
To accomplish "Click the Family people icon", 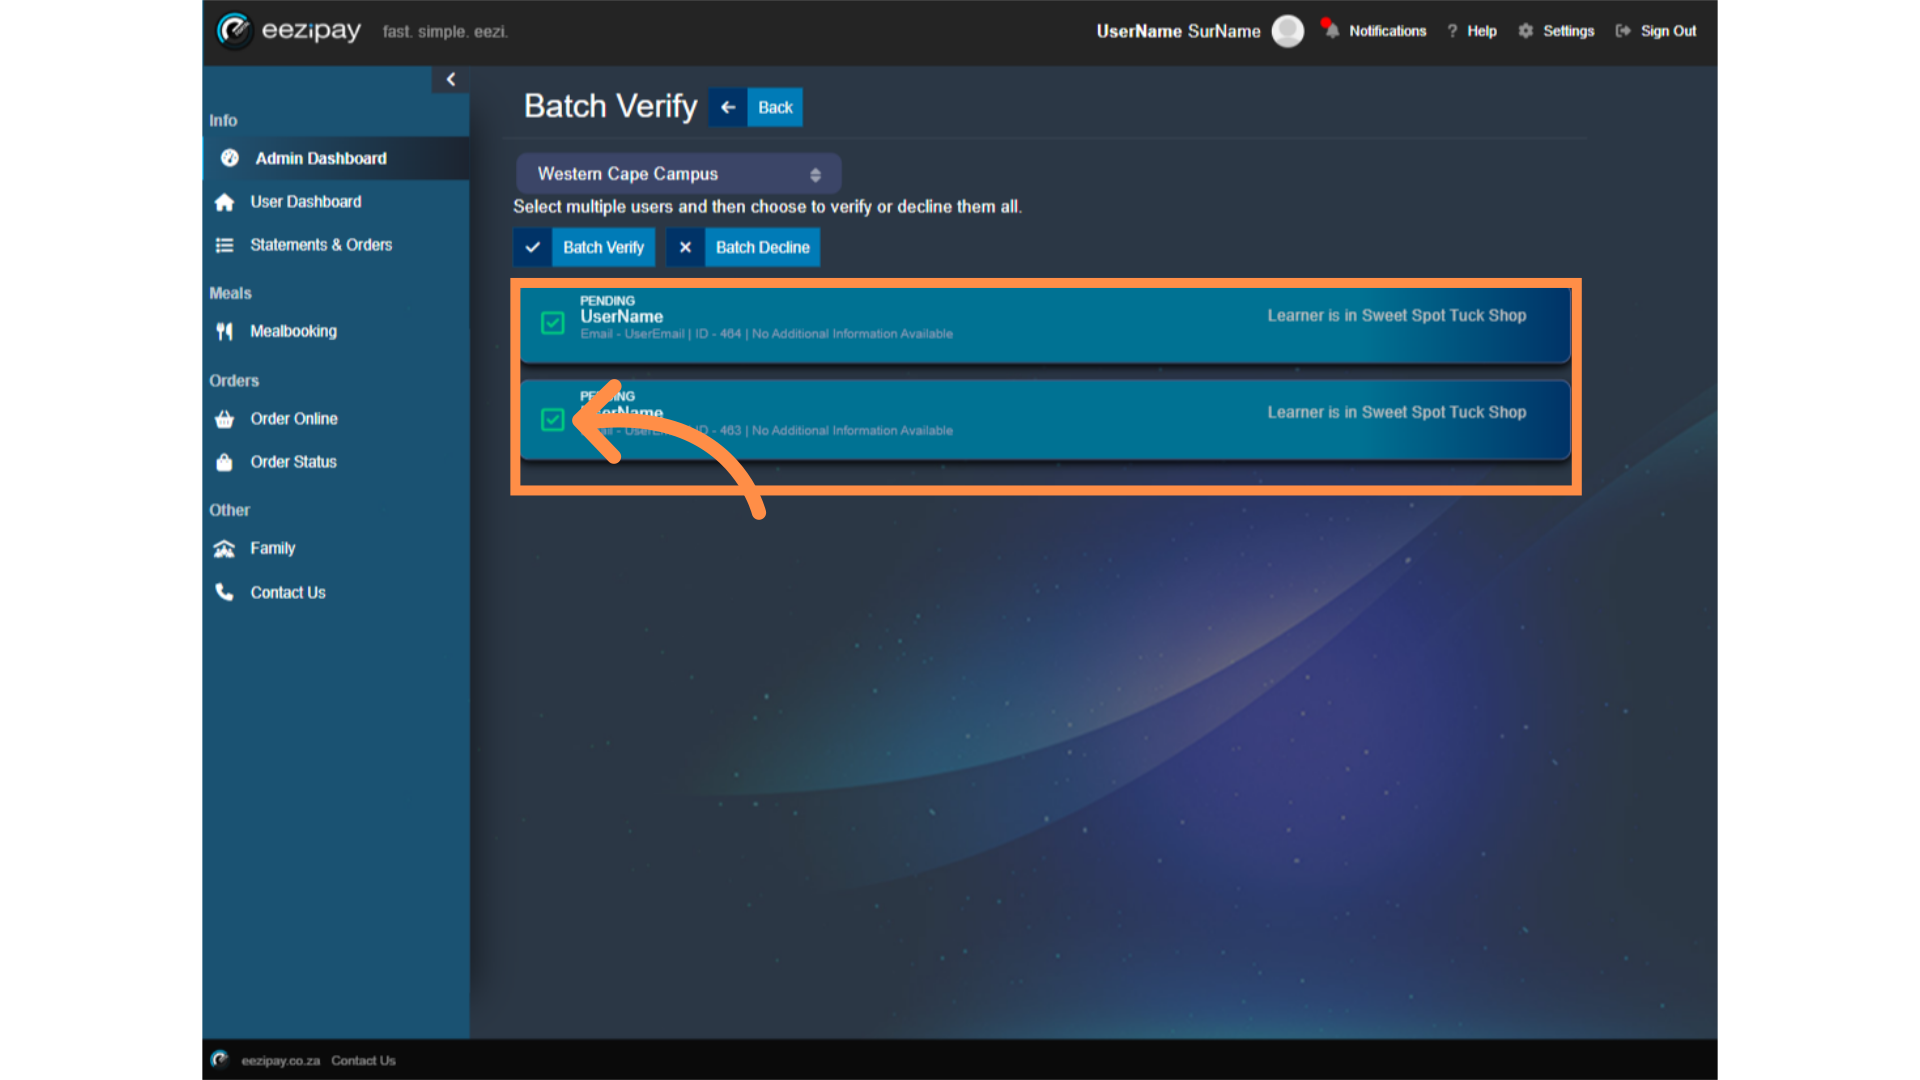I will tap(225, 549).
